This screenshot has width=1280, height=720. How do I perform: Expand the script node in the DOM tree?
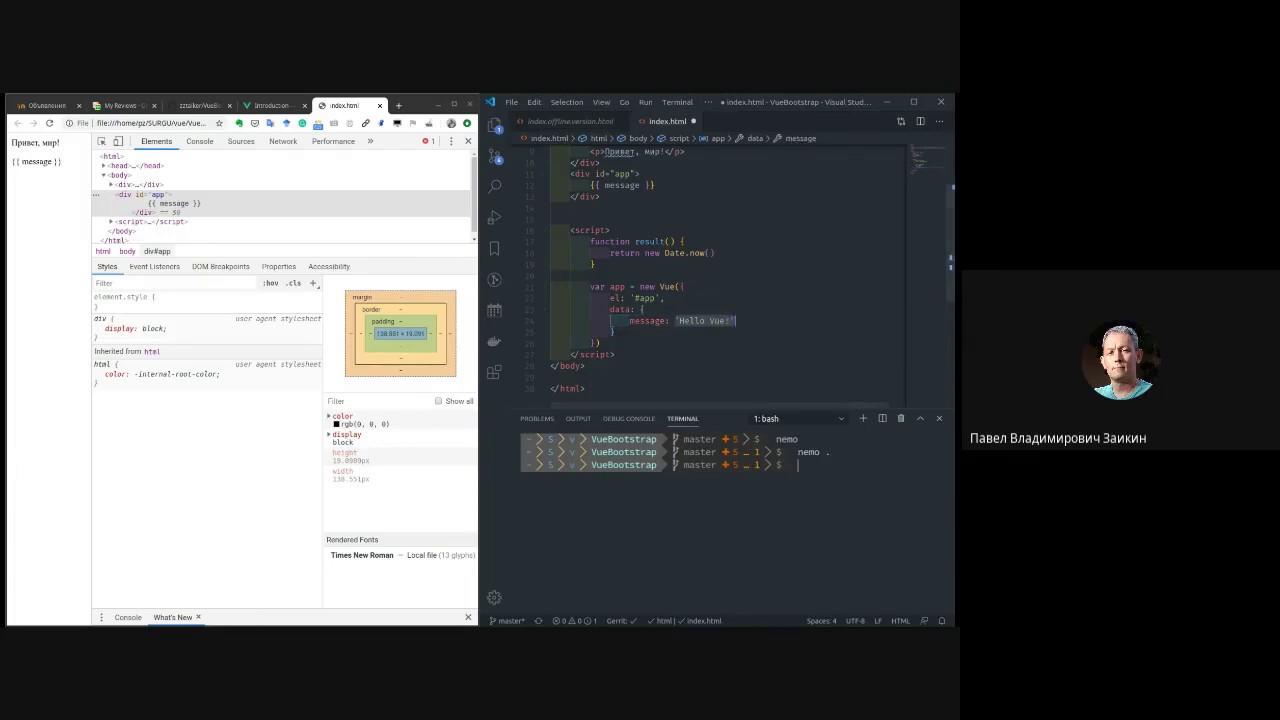tap(111, 221)
